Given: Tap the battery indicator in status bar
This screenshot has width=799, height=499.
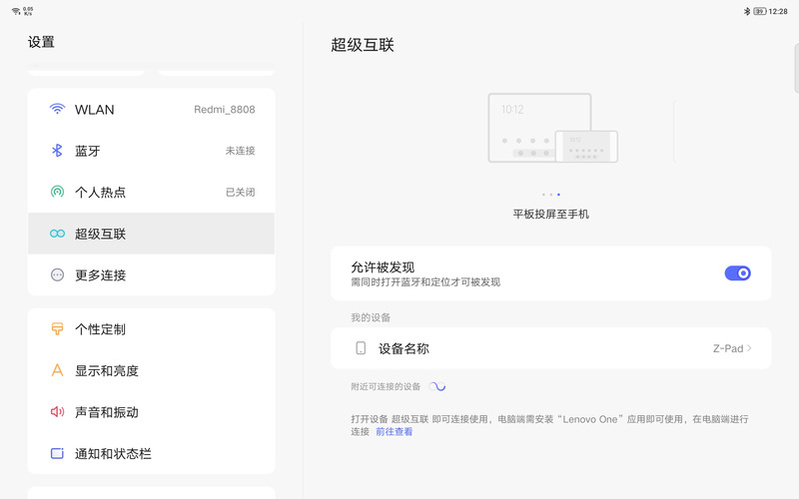Looking at the screenshot, I should (759, 11).
